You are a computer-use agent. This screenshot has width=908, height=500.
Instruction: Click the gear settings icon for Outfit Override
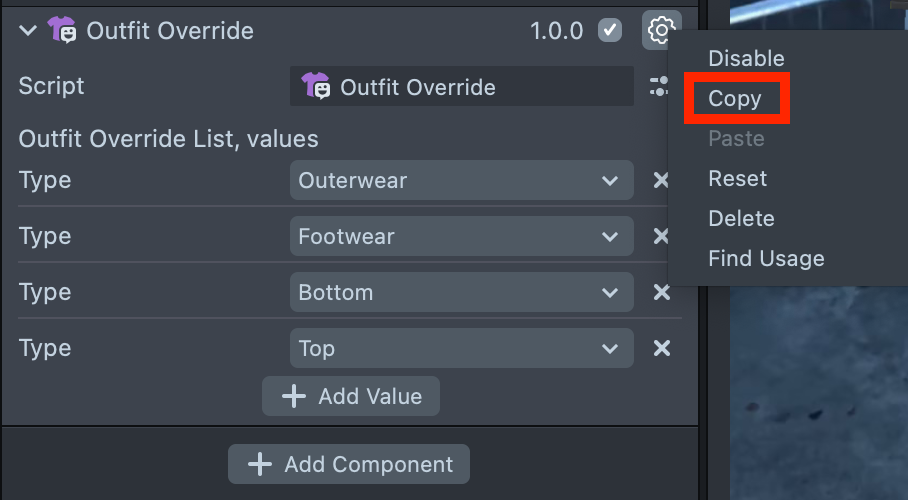click(x=660, y=30)
